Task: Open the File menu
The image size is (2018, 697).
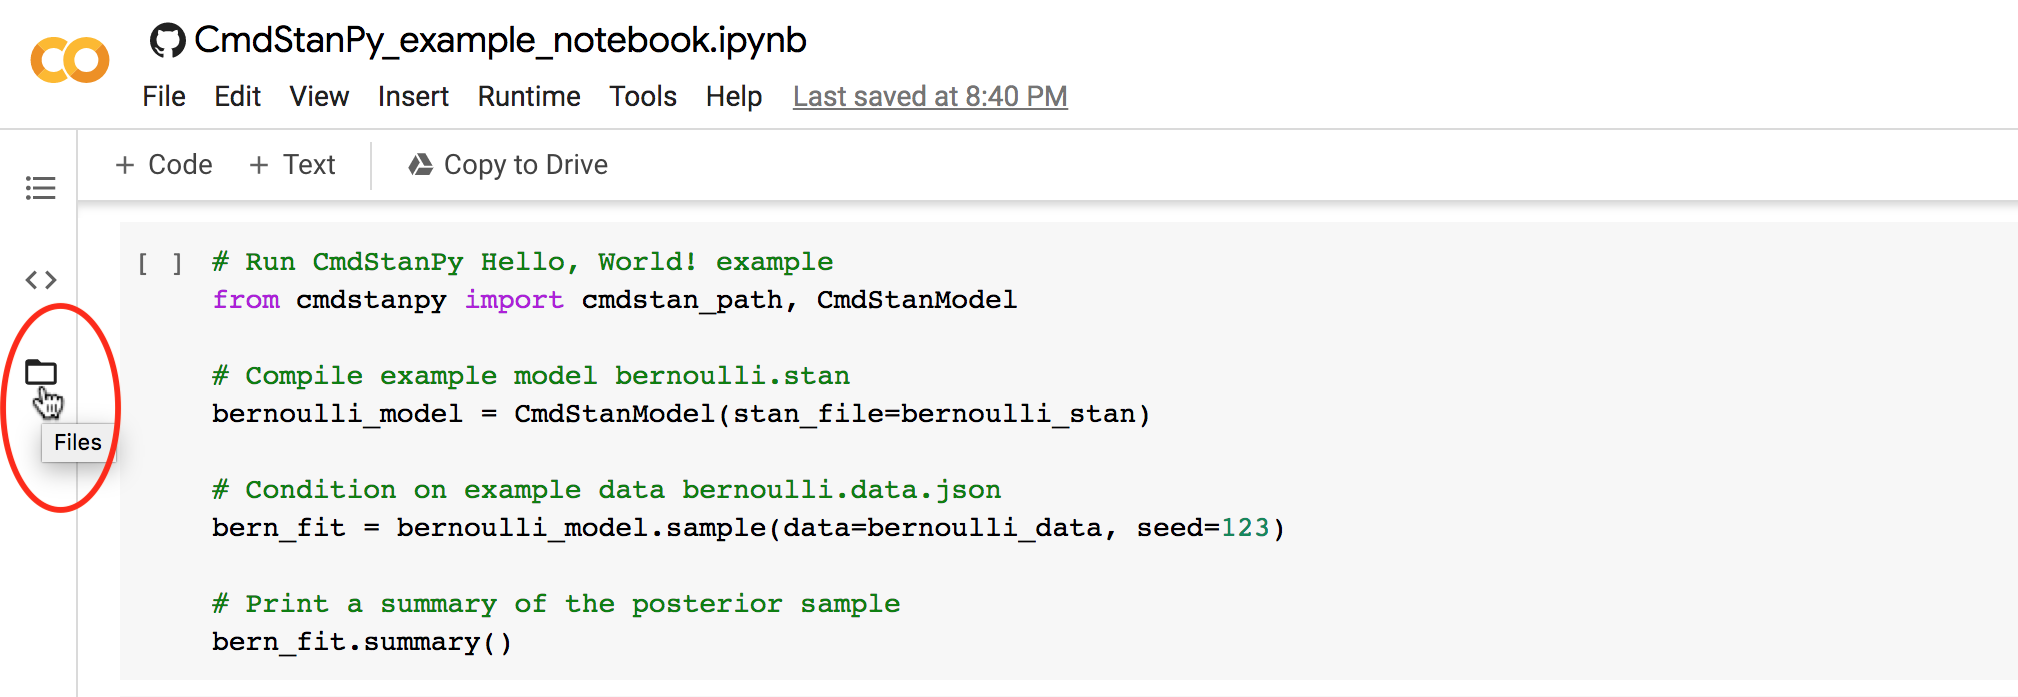Action: [164, 97]
